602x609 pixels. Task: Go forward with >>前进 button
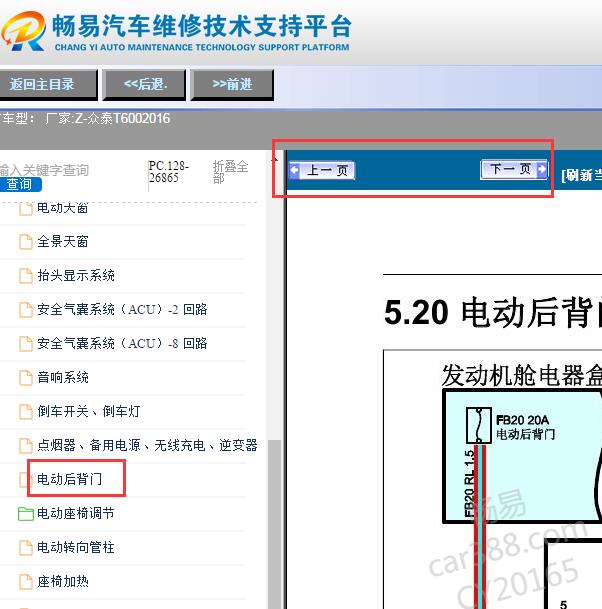(232, 85)
